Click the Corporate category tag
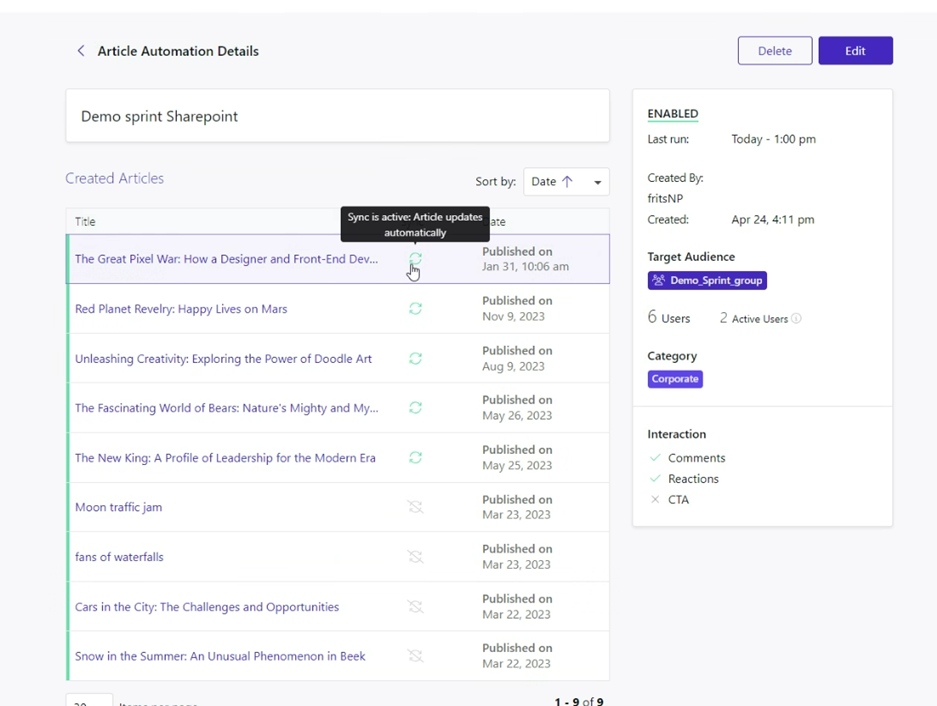937x706 pixels. click(675, 379)
